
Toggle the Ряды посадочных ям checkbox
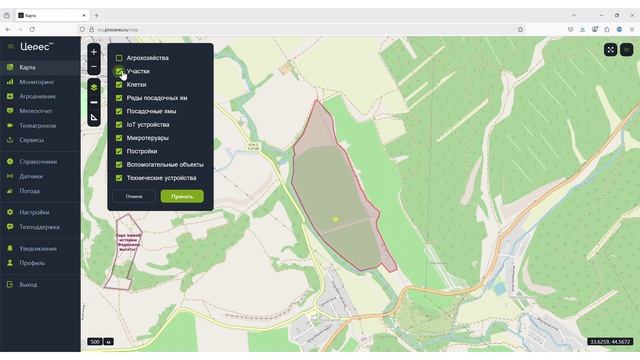point(119,98)
